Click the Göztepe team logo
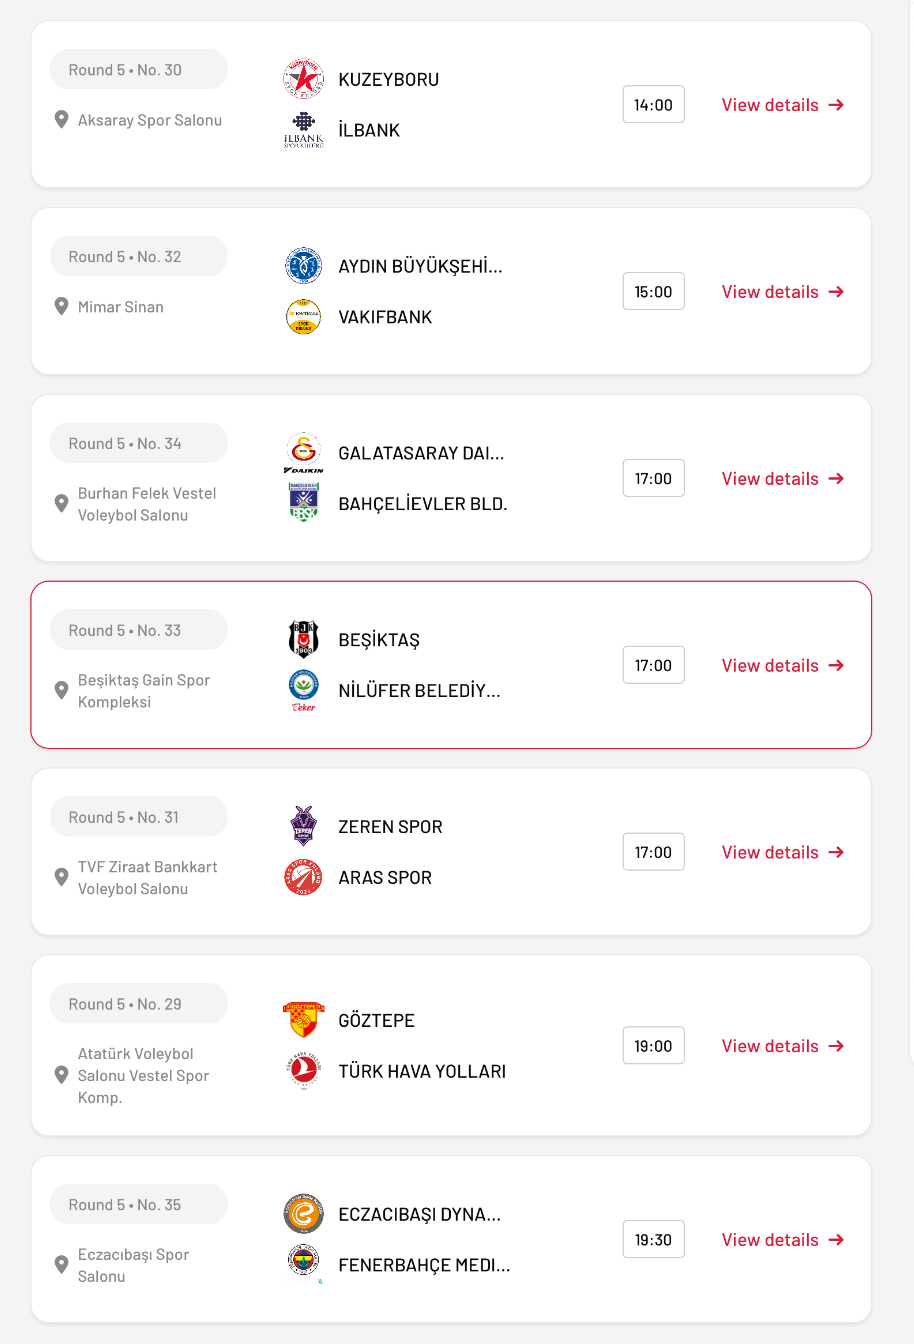The image size is (914, 1344). [x=303, y=1020]
